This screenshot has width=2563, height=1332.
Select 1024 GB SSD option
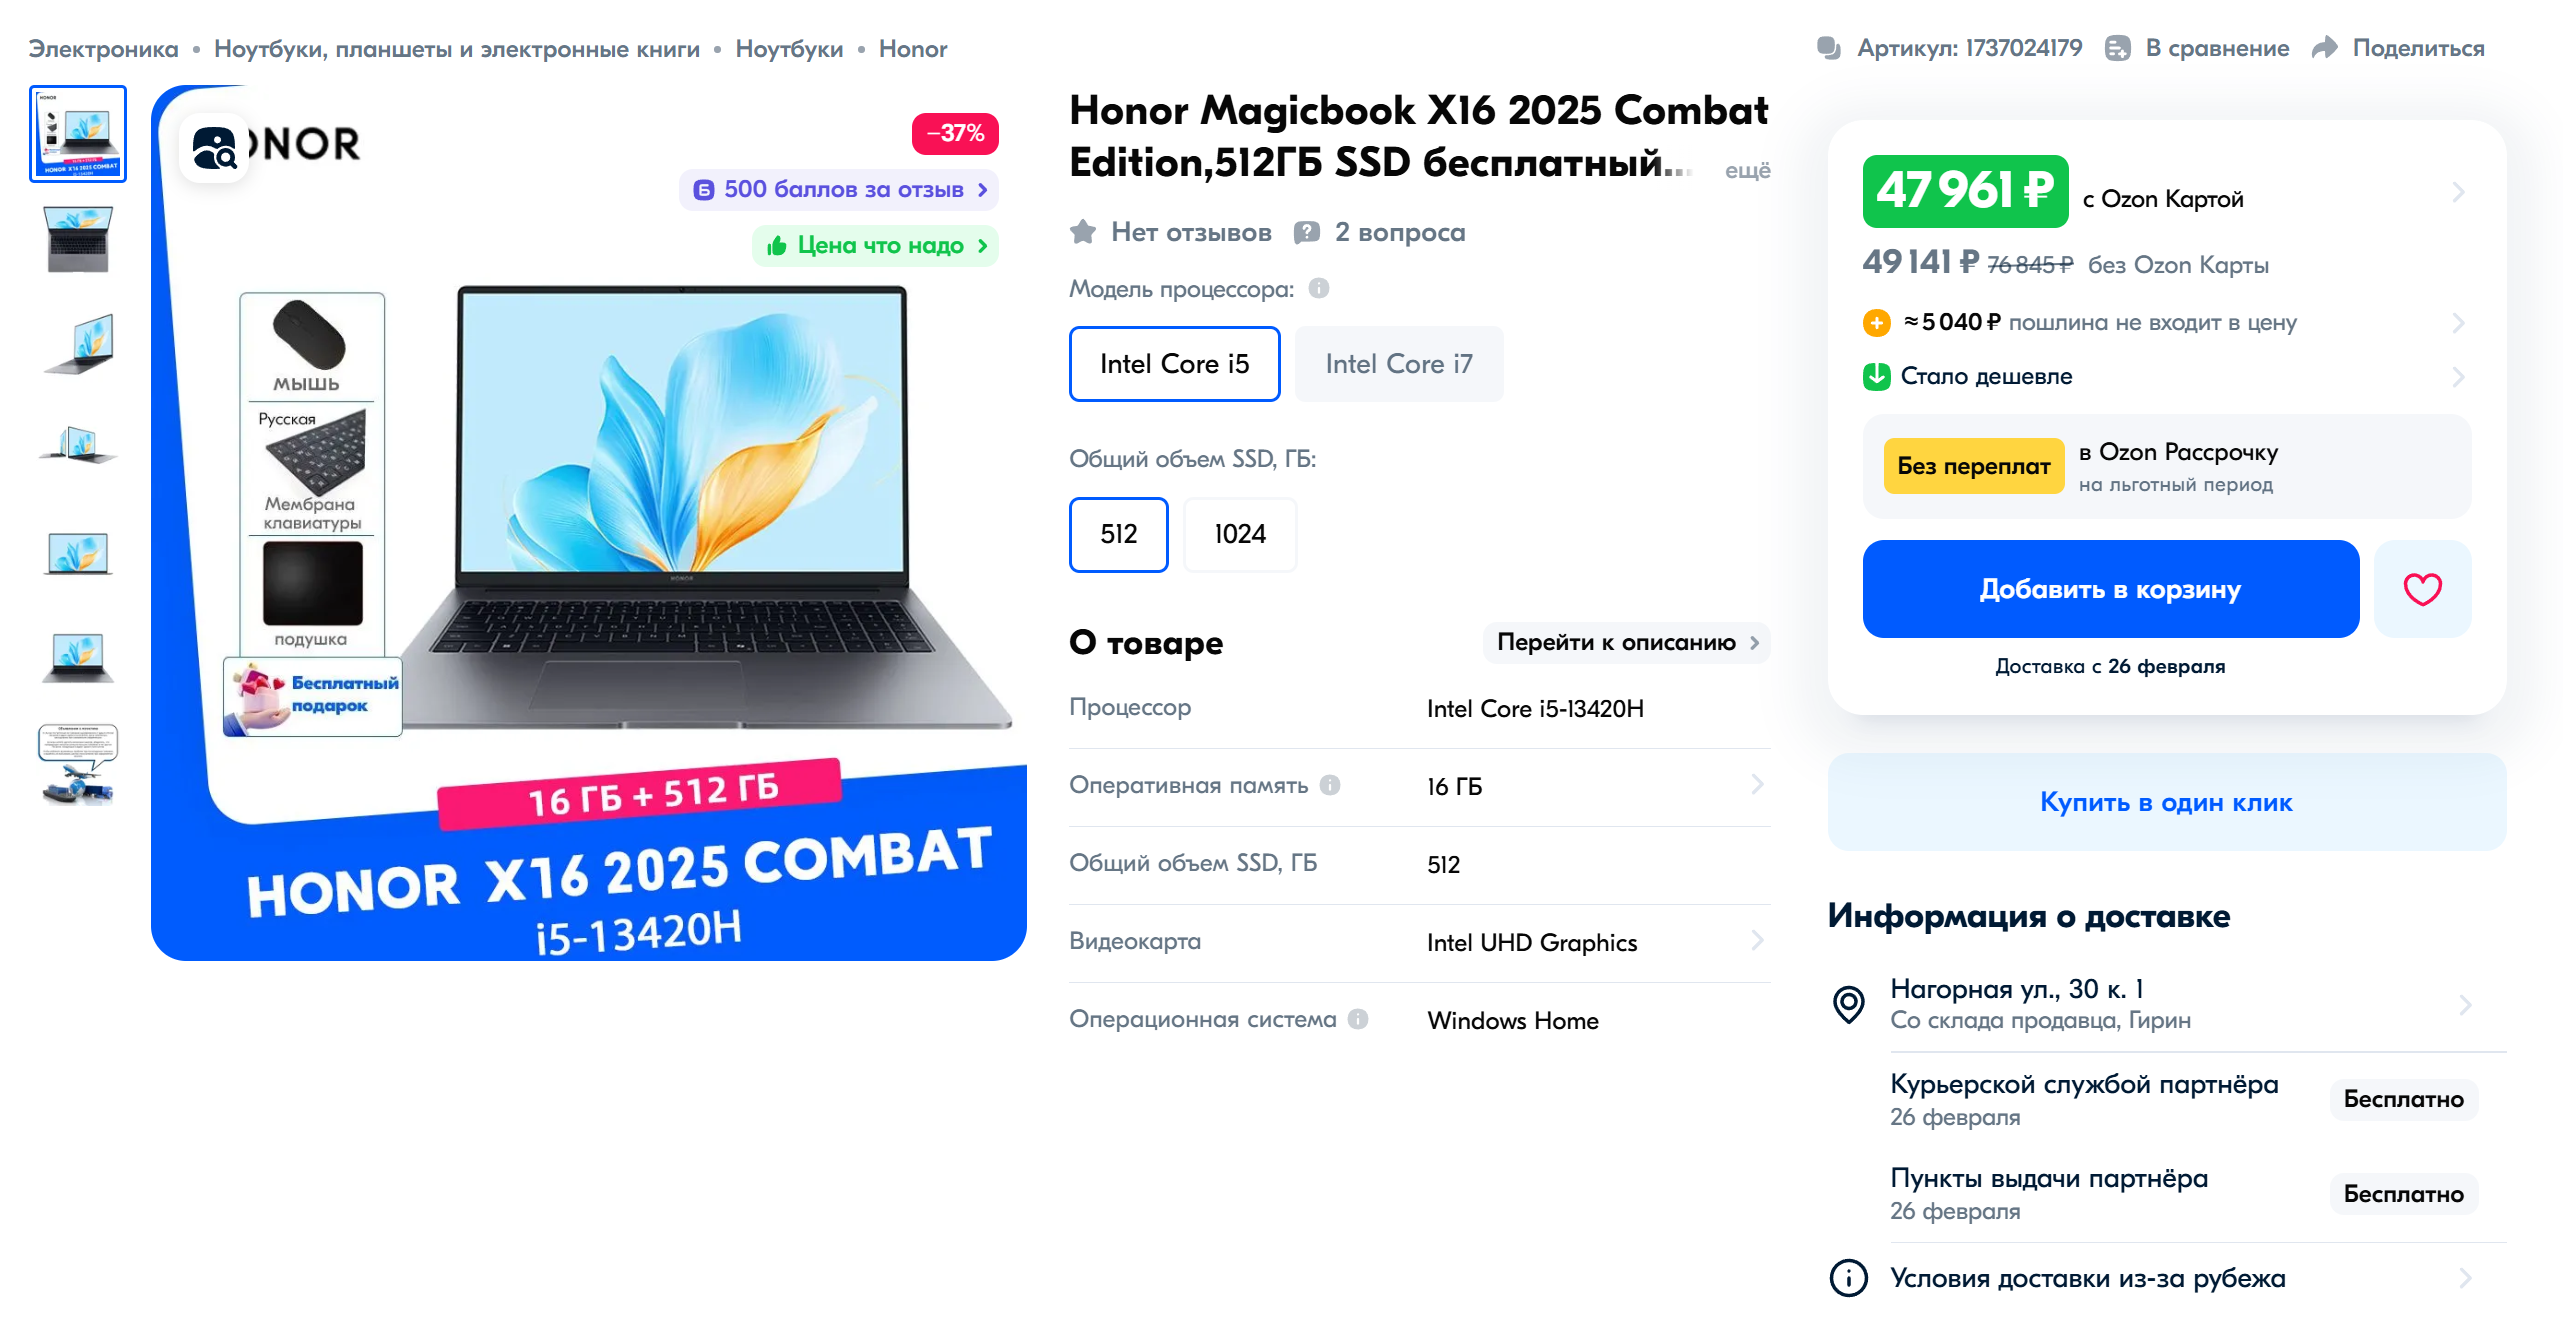[1239, 534]
